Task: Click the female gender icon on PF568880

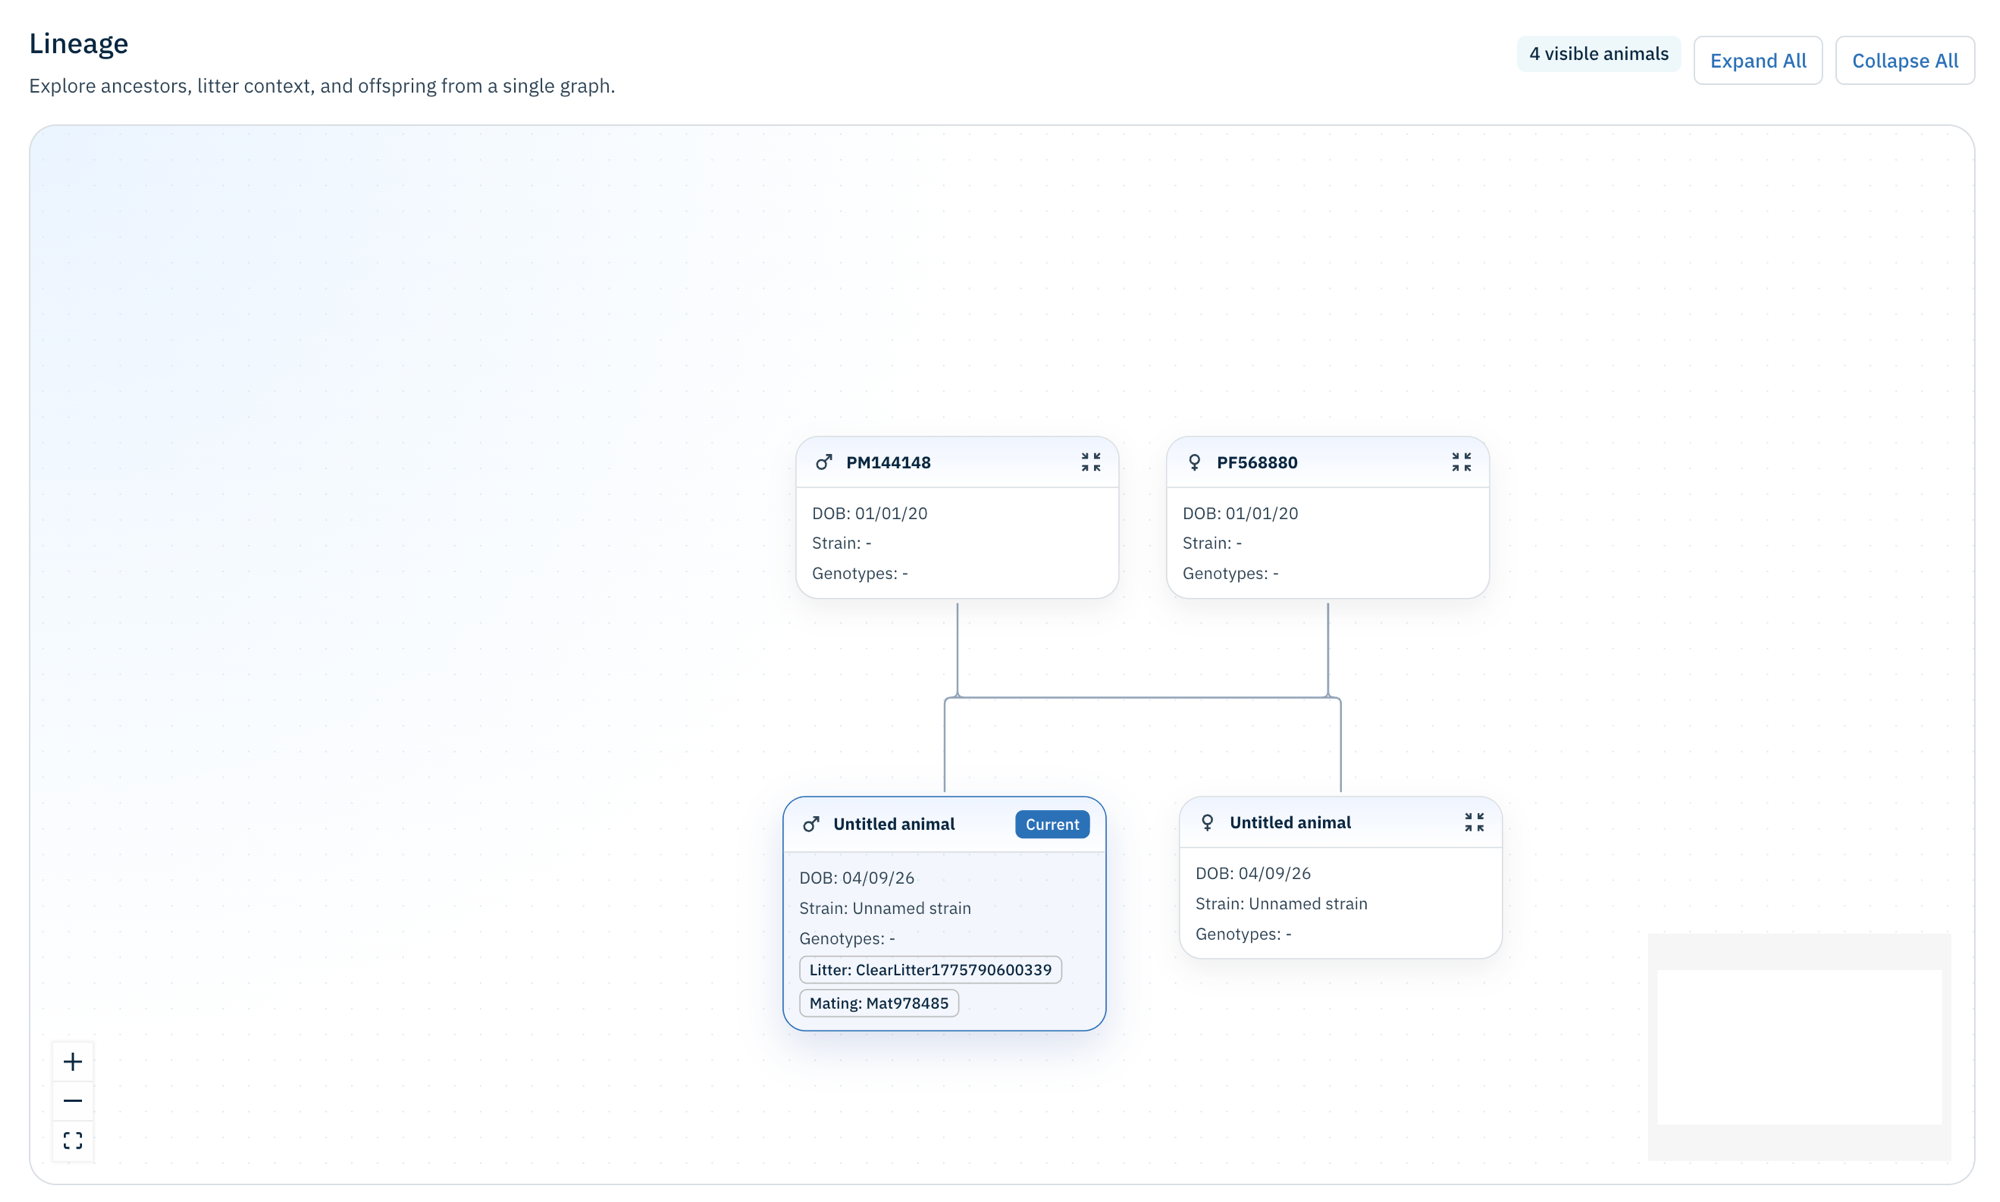Action: 1194,462
